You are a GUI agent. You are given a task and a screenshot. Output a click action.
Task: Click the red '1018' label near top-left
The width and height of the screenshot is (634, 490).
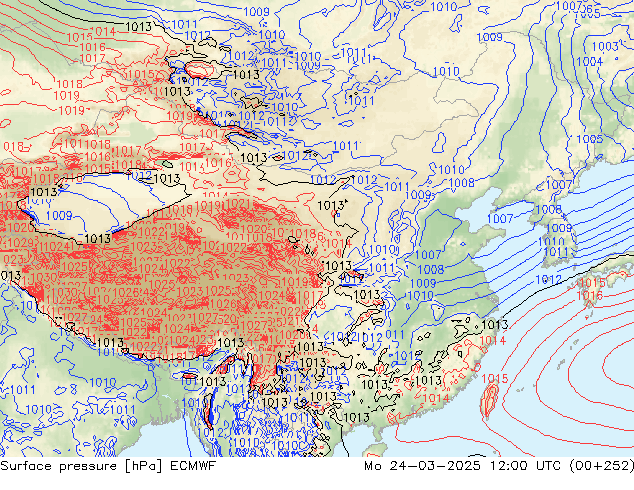coord(70,84)
